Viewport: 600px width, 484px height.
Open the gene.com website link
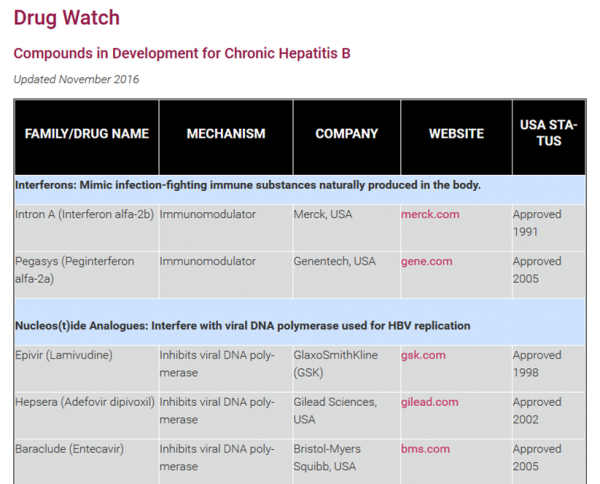pos(426,261)
